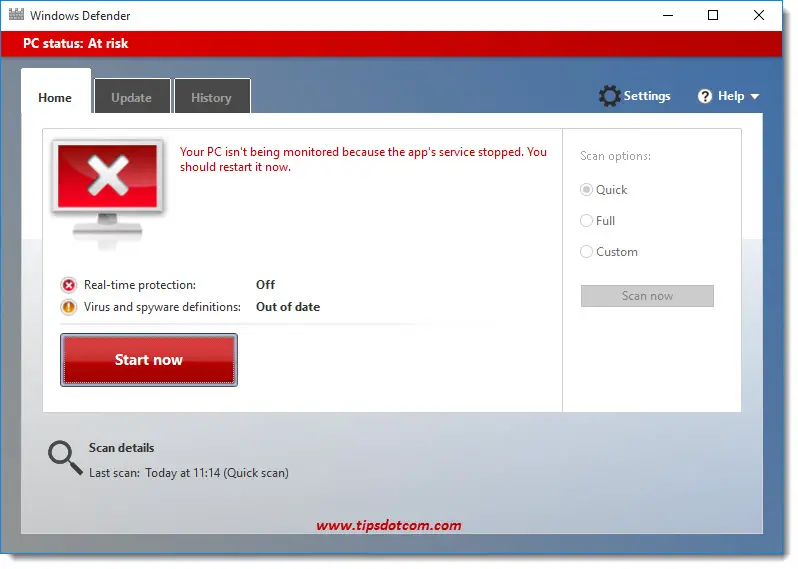Image resolution: width=798 pixels, height=569 pixels.
Task: Click the 'Scan details' heading
Action: click(121, 448)
